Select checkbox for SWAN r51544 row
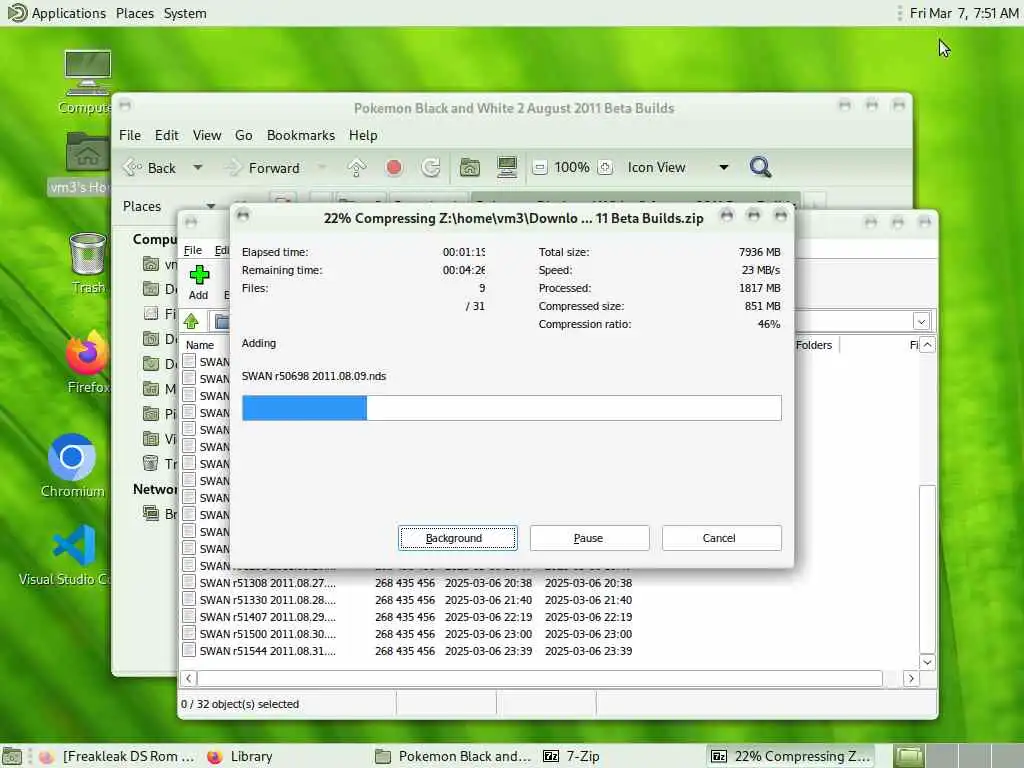 (x=189, y=650)
